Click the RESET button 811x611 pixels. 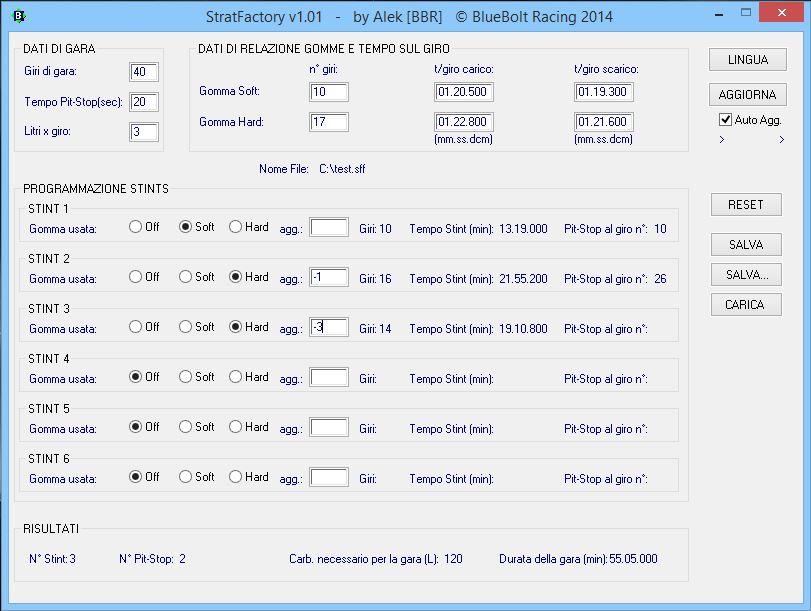click(x=746, y=205)
